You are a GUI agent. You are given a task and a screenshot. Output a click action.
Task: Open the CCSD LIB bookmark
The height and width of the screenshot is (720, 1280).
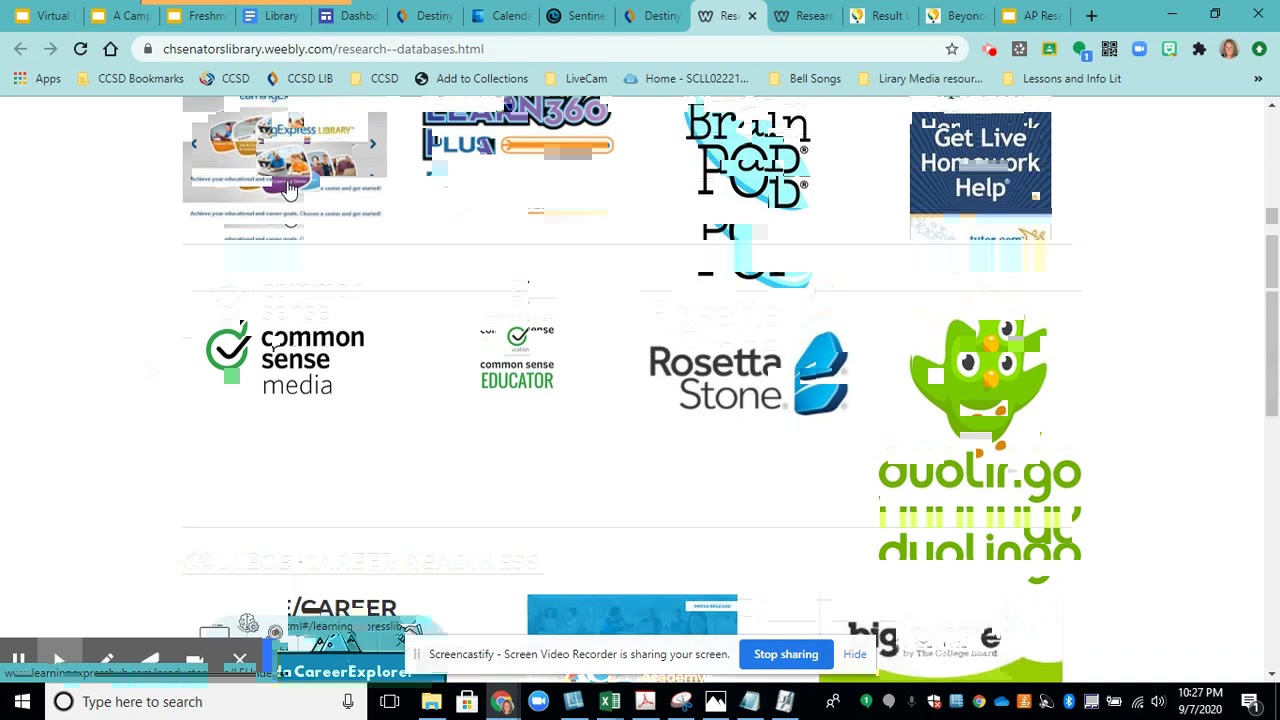(x=299, y=78)
